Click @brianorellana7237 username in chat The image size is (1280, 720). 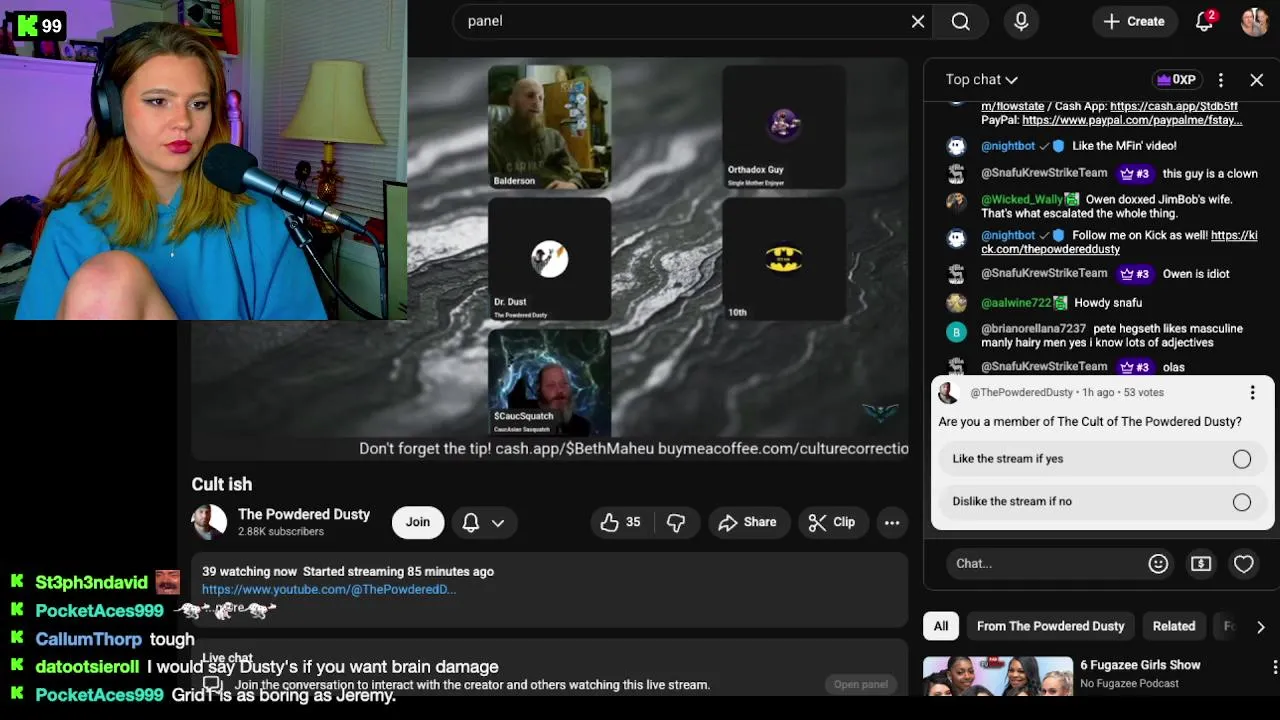coord(1033,329)
